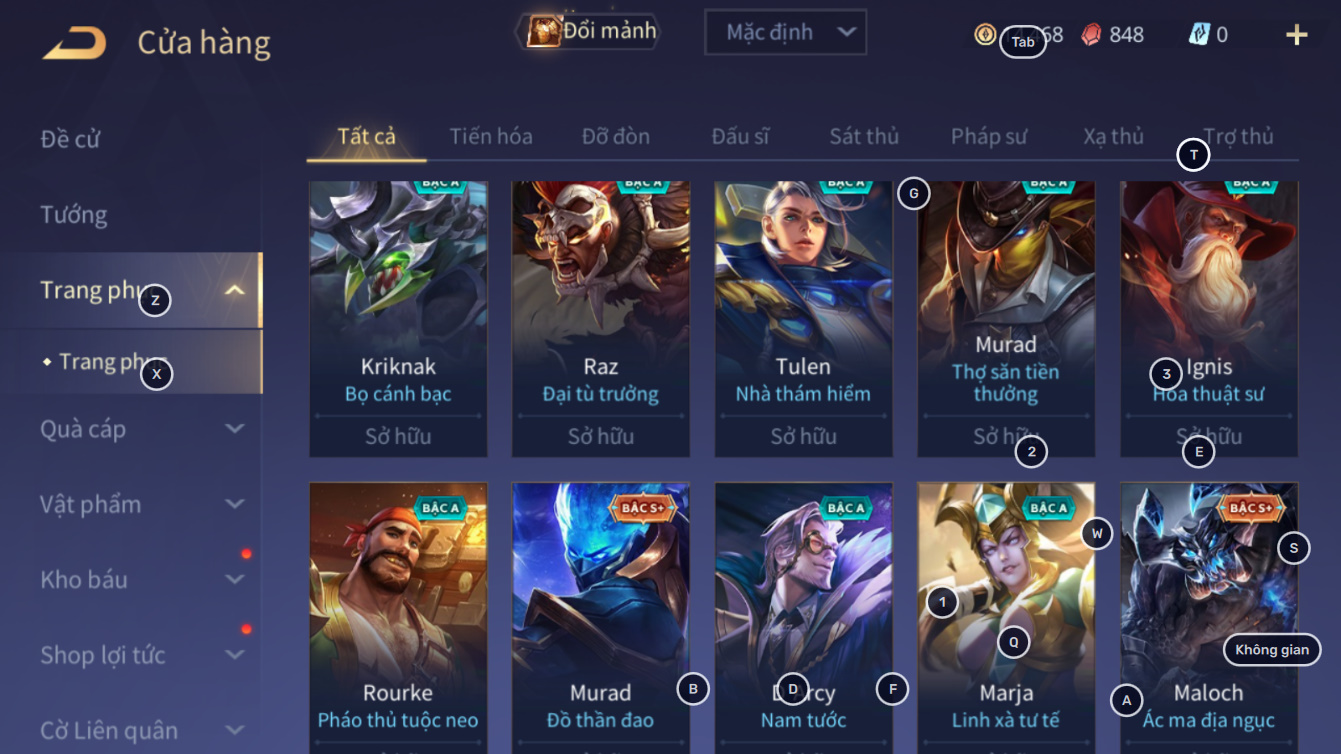Tap the plus icon to add currency
The image size is (1341, 754).
pos(1296,35)
